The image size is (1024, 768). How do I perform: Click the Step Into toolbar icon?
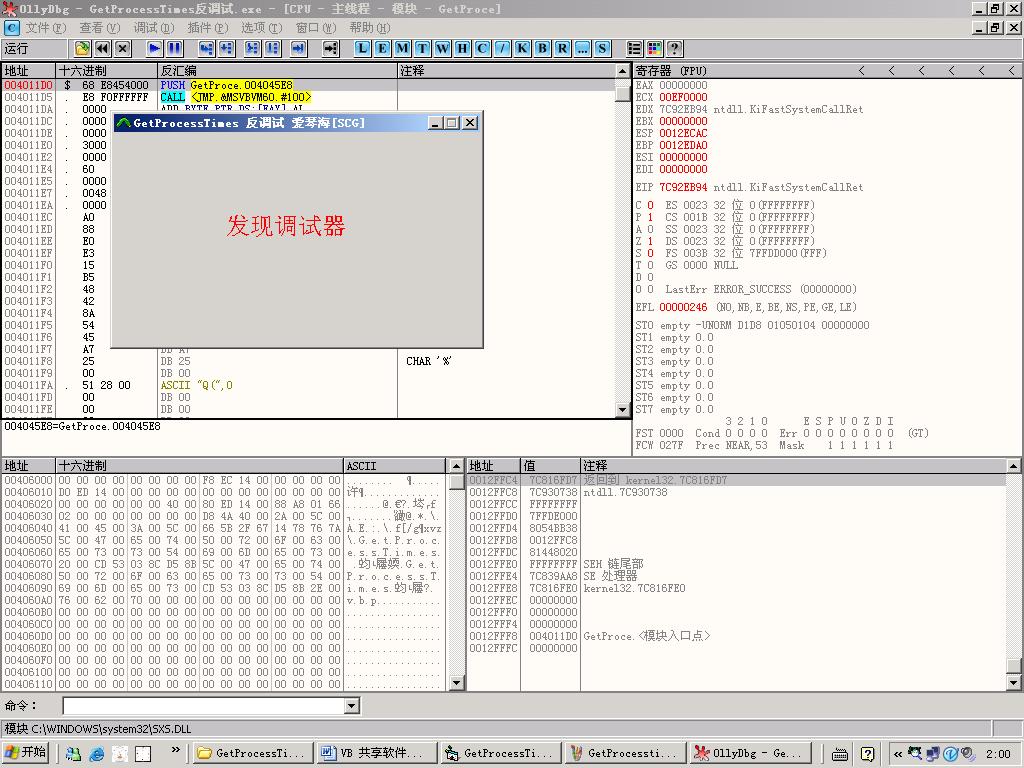click(x=206, y=48)
